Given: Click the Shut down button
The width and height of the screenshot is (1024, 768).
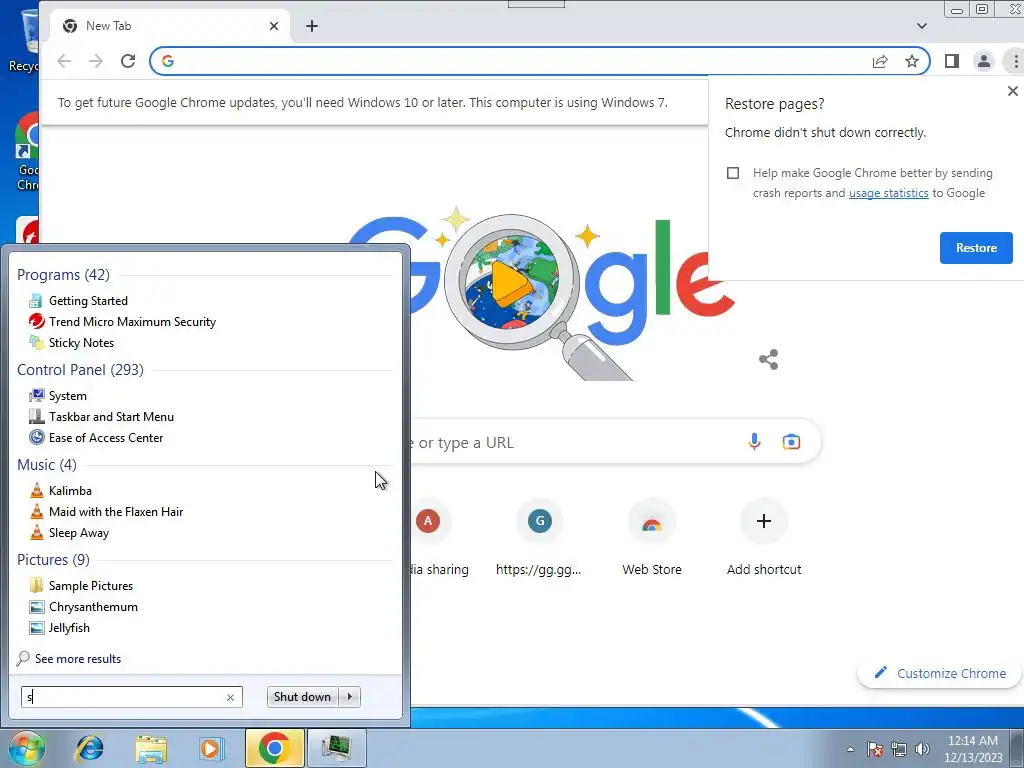Looking at the screenshot, I should pos(302,697).
